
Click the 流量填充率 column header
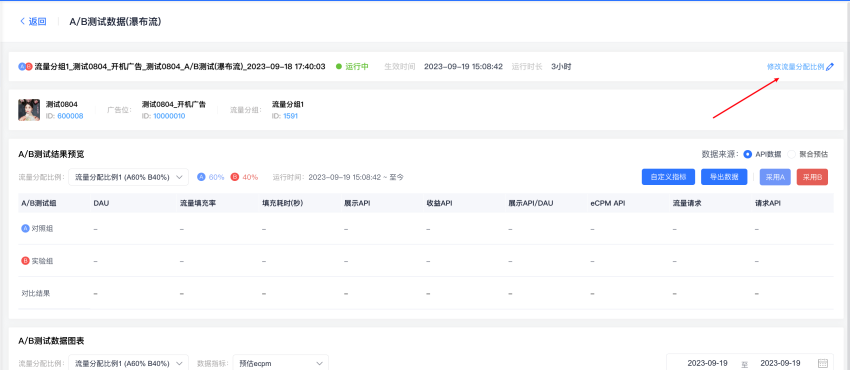click(198, 203)
